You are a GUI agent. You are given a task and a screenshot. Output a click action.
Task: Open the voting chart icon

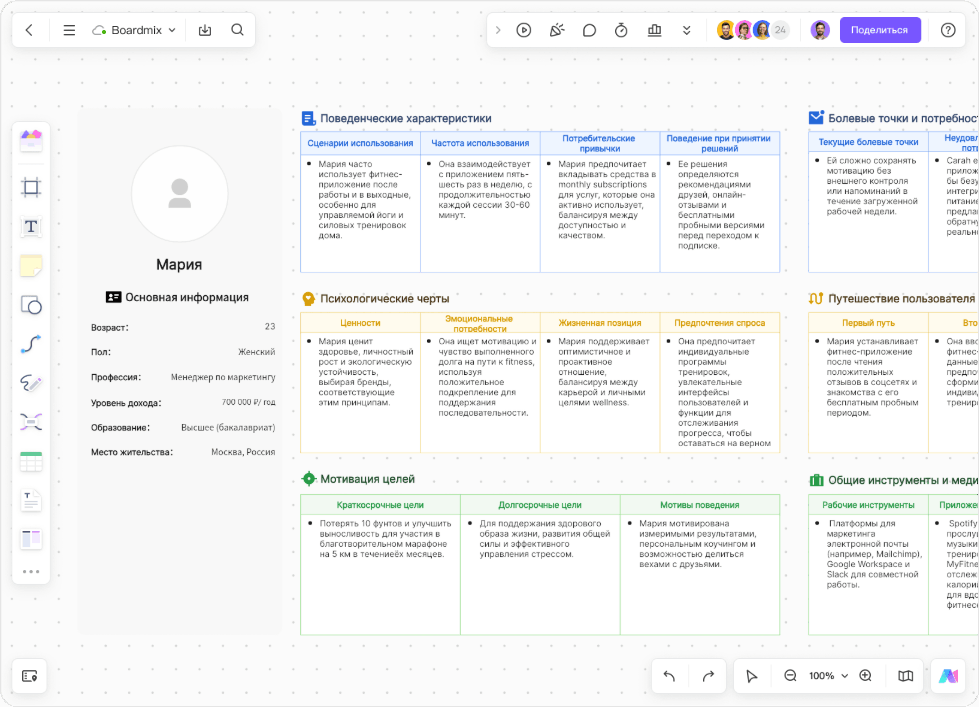[x=654, y=30]
